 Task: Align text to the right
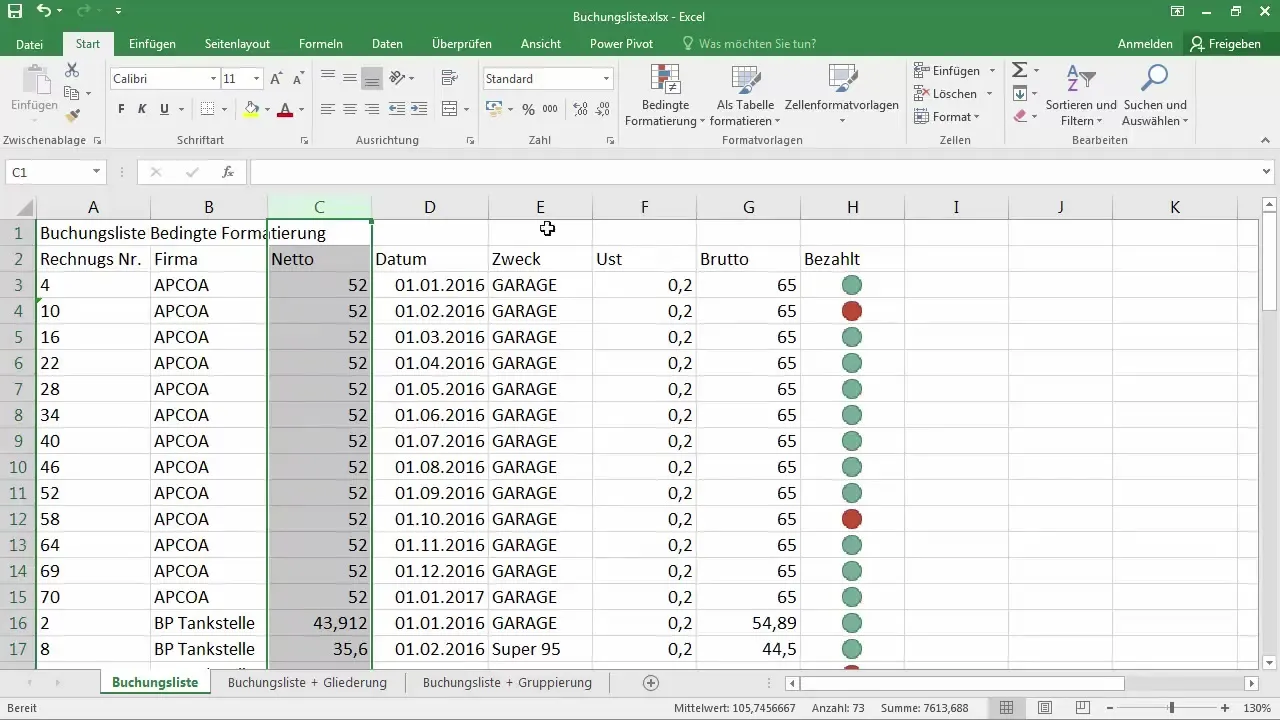tap(372, 109)
